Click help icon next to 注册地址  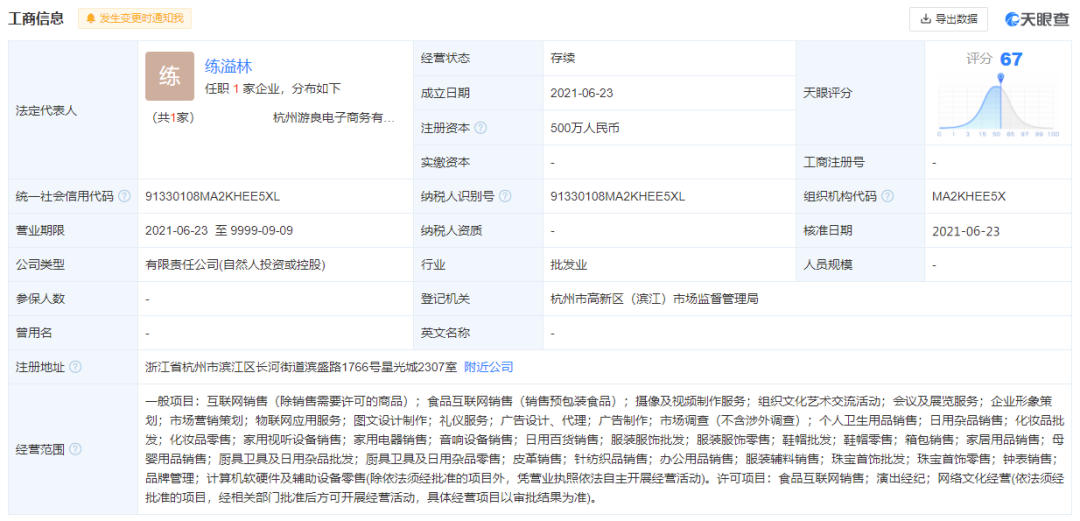coord(75,367)
